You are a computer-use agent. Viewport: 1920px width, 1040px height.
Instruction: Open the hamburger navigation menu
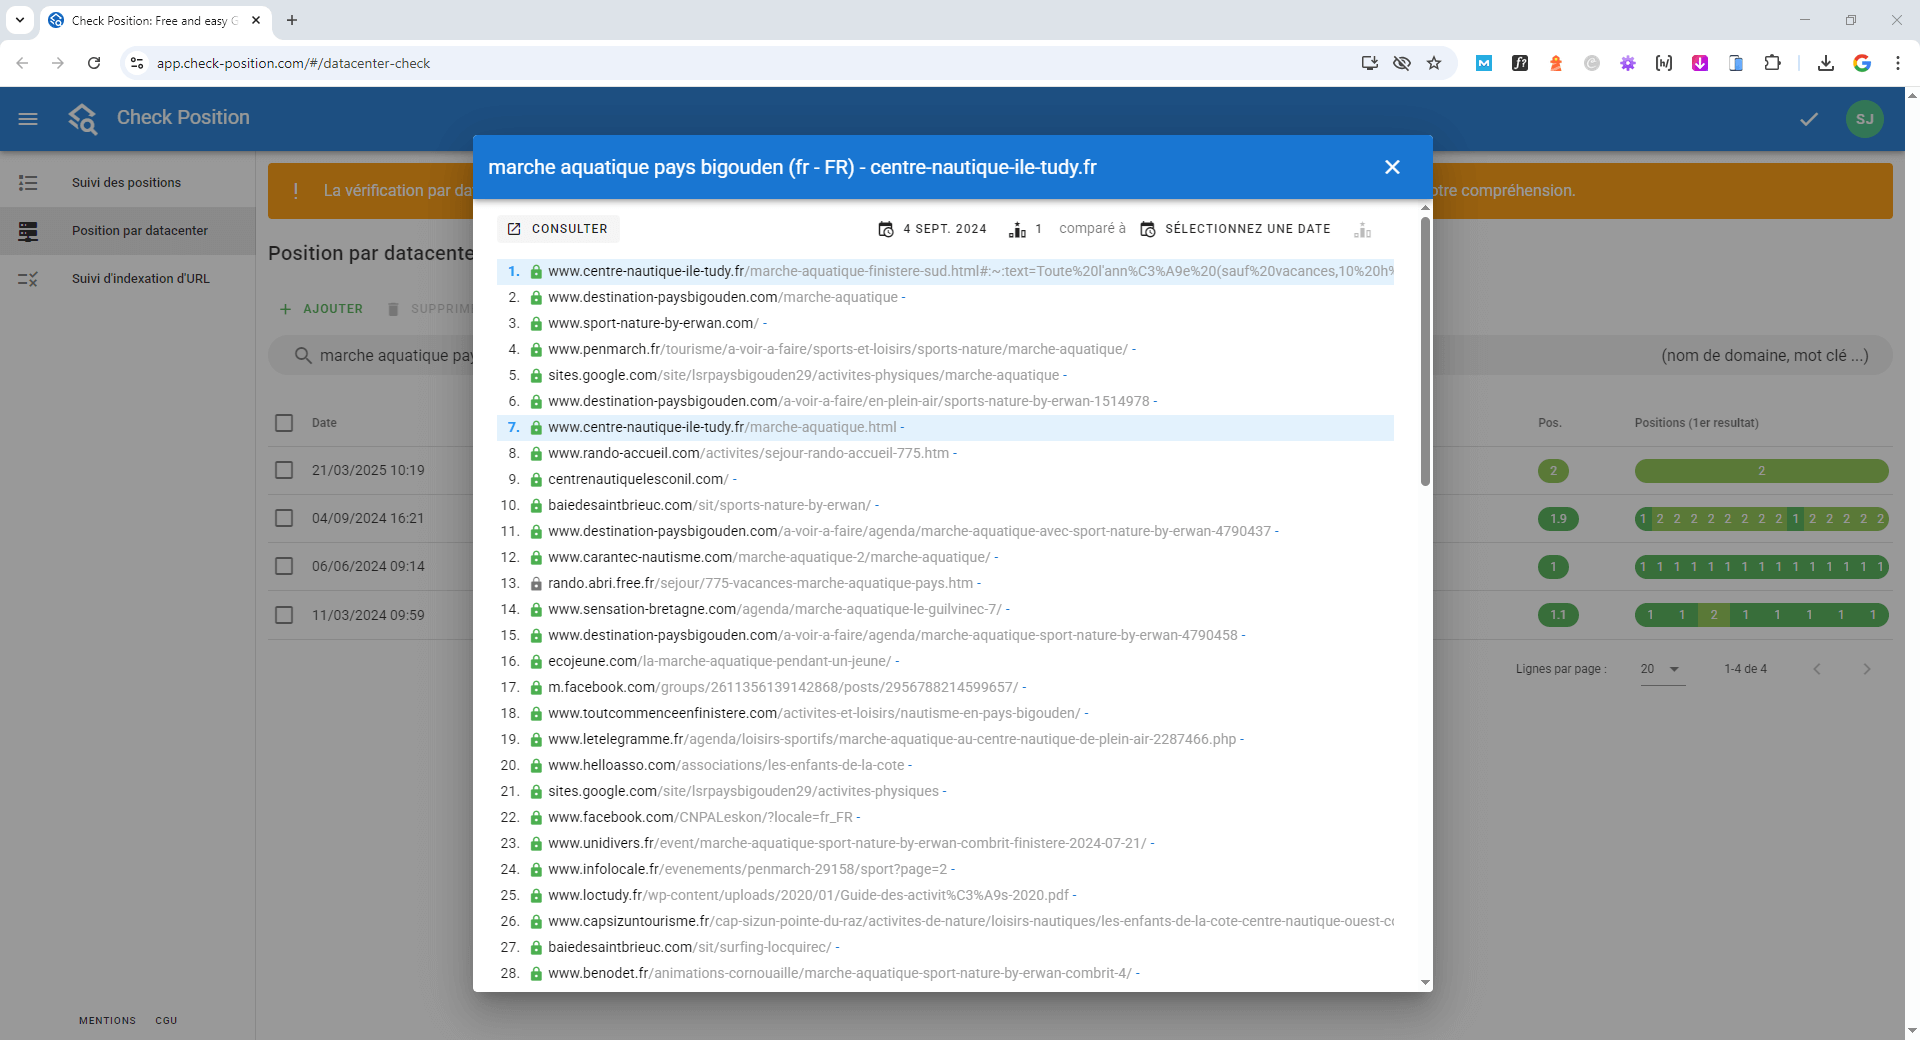pyautogui.click(x=28, y=119)
